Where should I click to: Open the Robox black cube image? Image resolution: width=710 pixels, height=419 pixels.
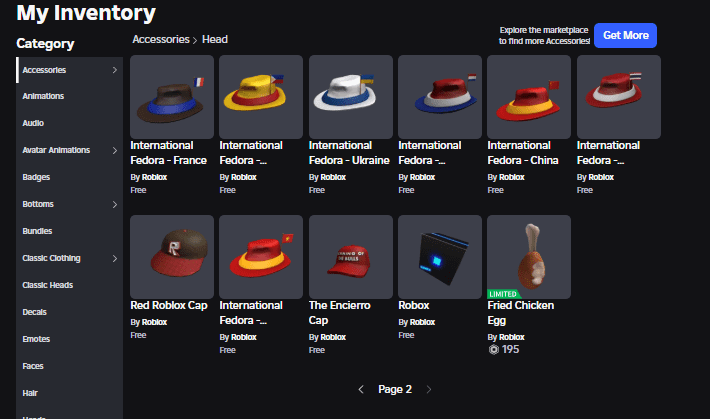click(440, 257)
